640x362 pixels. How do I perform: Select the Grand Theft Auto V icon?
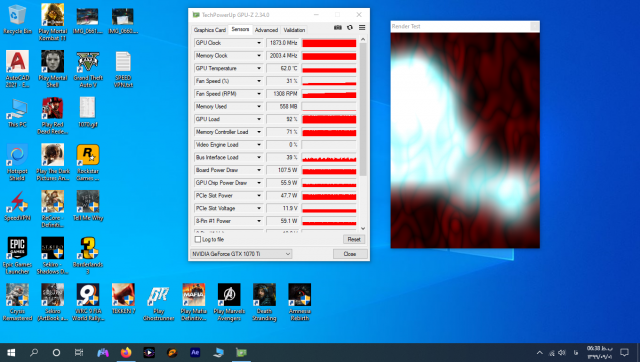point(88,69)
